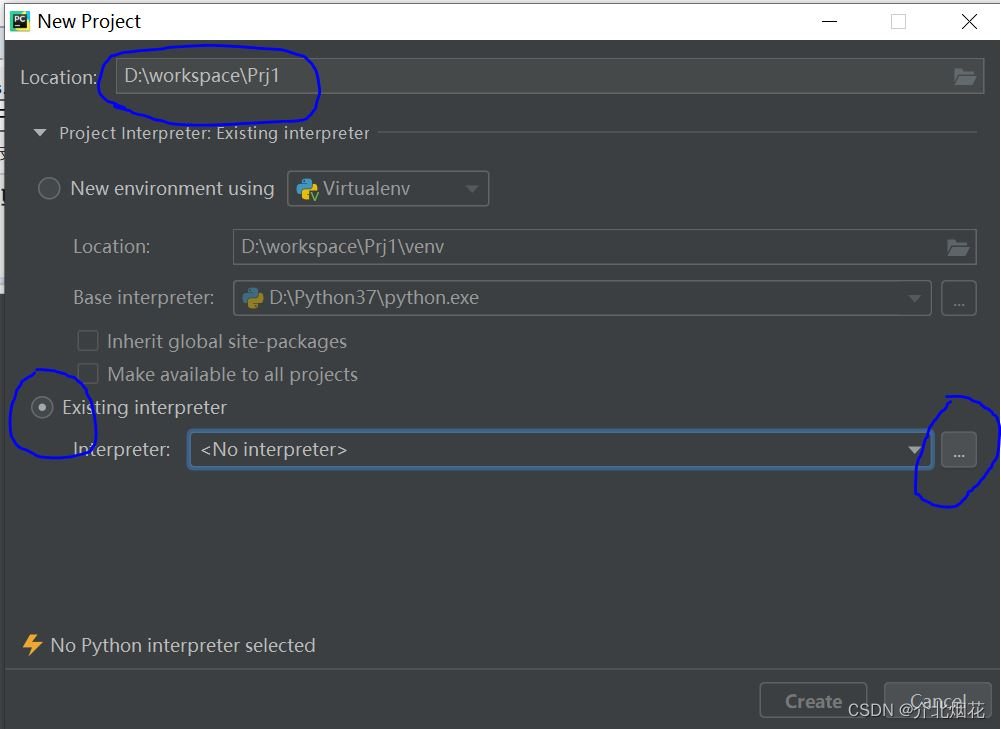The width and height of the screenshot is (1001, 729).
Task: Click ellipsis button next to Interpreter field
Action: 959,450
